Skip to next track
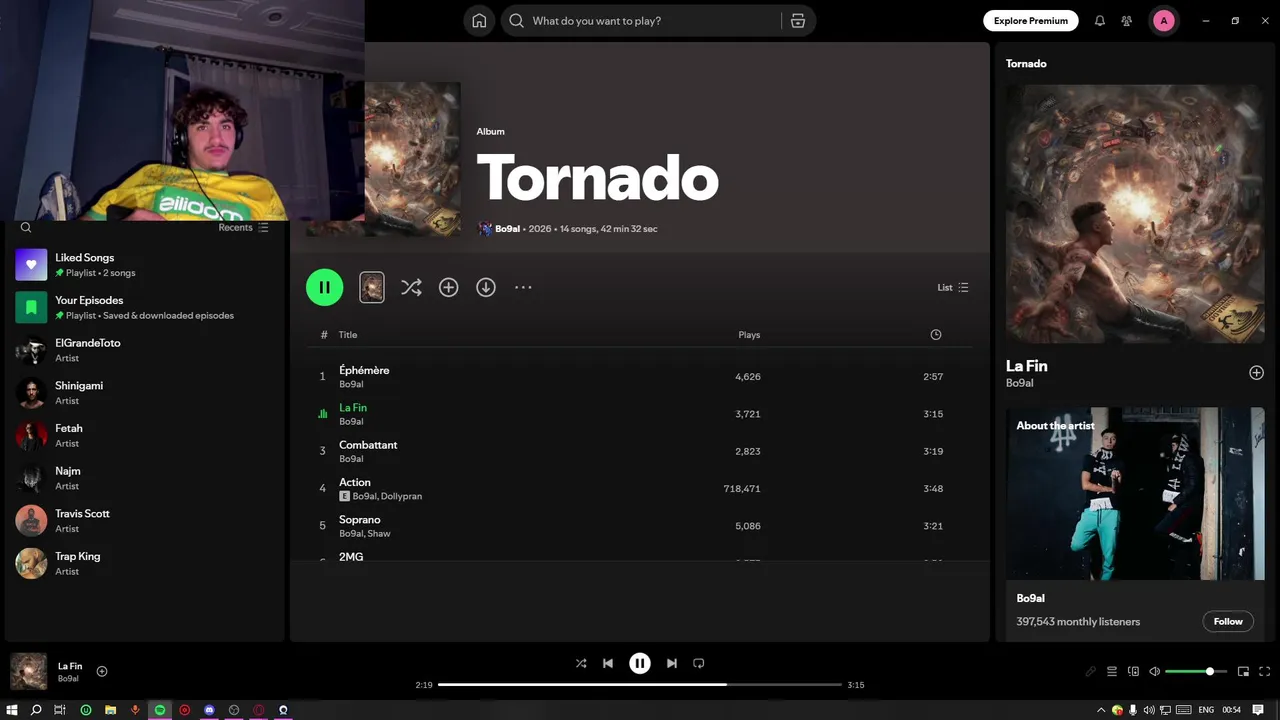This screenshot has width=1280, height=720. click(672, 663)
